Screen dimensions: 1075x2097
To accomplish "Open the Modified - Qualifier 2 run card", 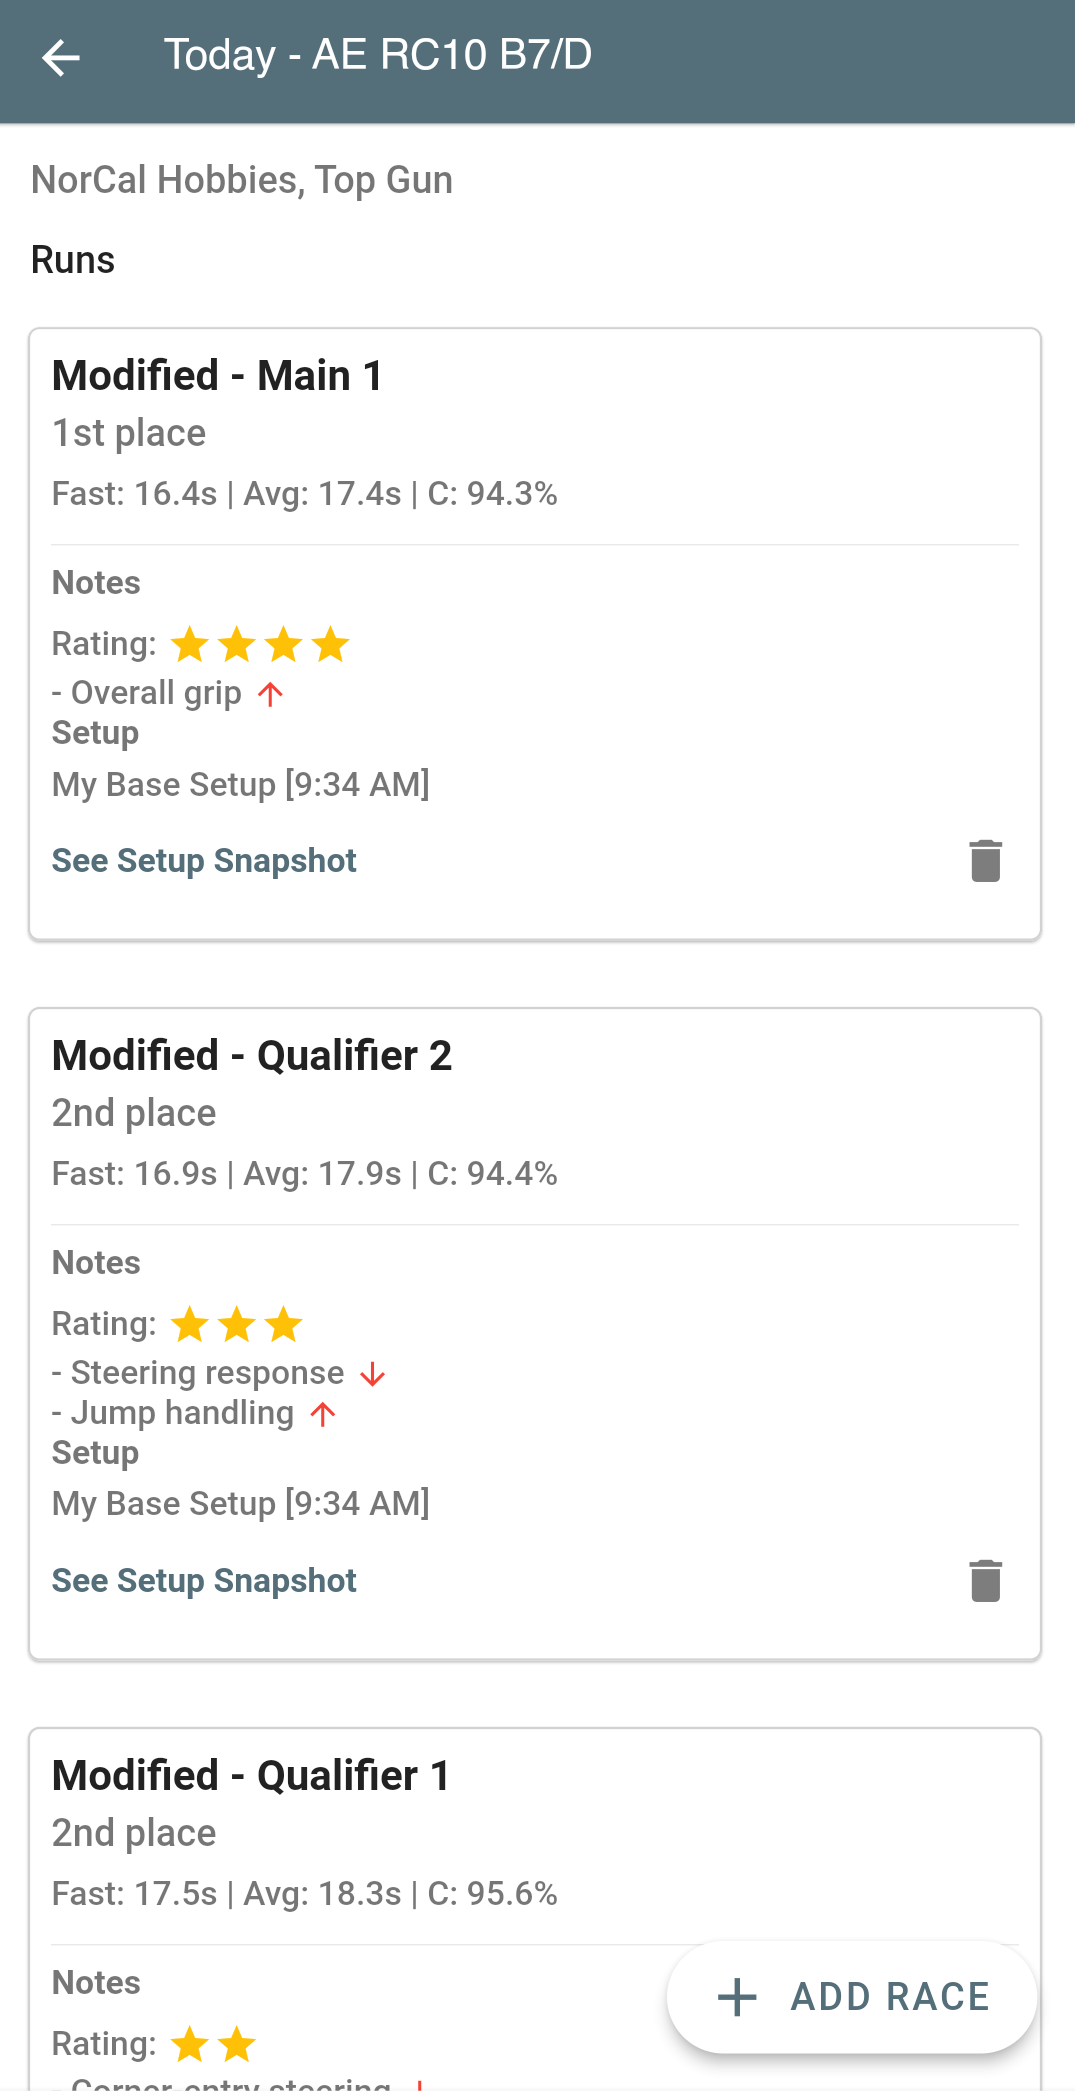I will [252, 1056].
